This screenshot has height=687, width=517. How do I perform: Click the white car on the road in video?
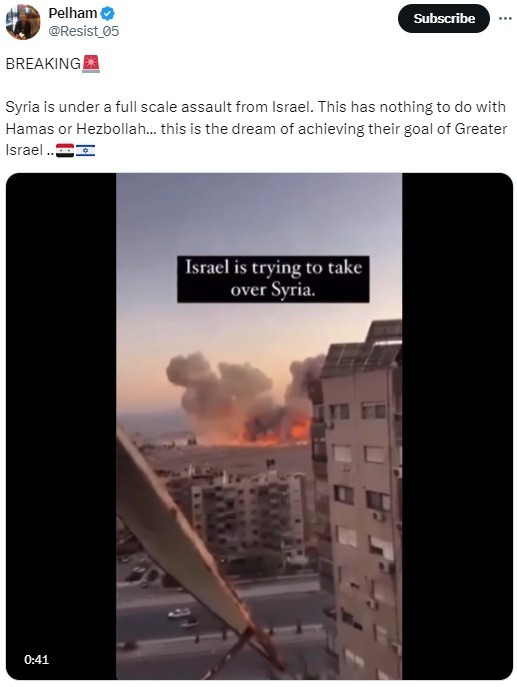(x=179, y=613)
